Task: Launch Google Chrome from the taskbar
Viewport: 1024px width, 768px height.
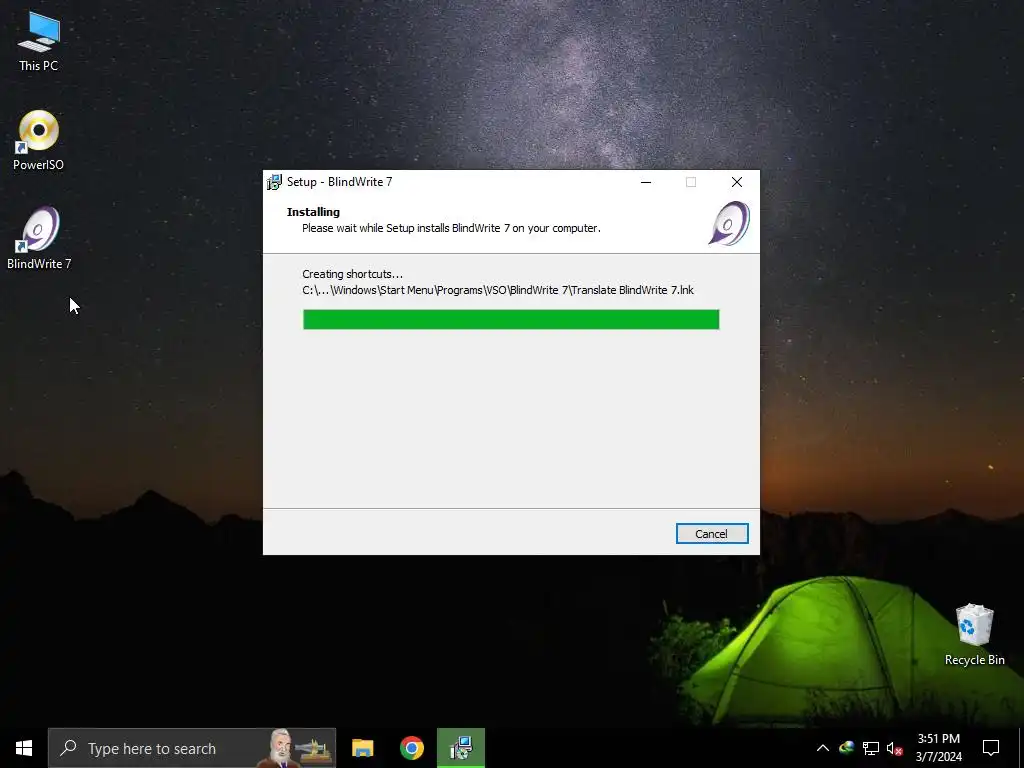Action: coord(411,748)
